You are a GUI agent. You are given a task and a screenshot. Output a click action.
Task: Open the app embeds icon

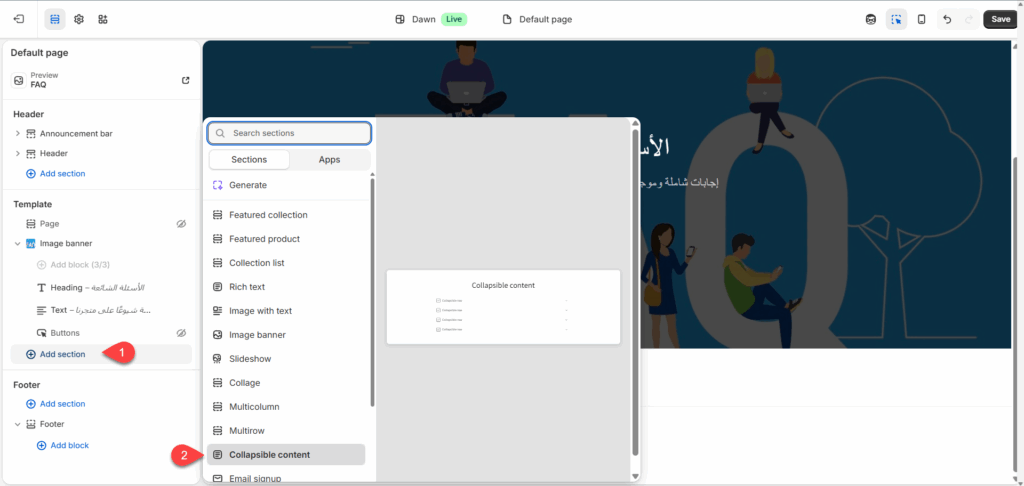[103, 19]
